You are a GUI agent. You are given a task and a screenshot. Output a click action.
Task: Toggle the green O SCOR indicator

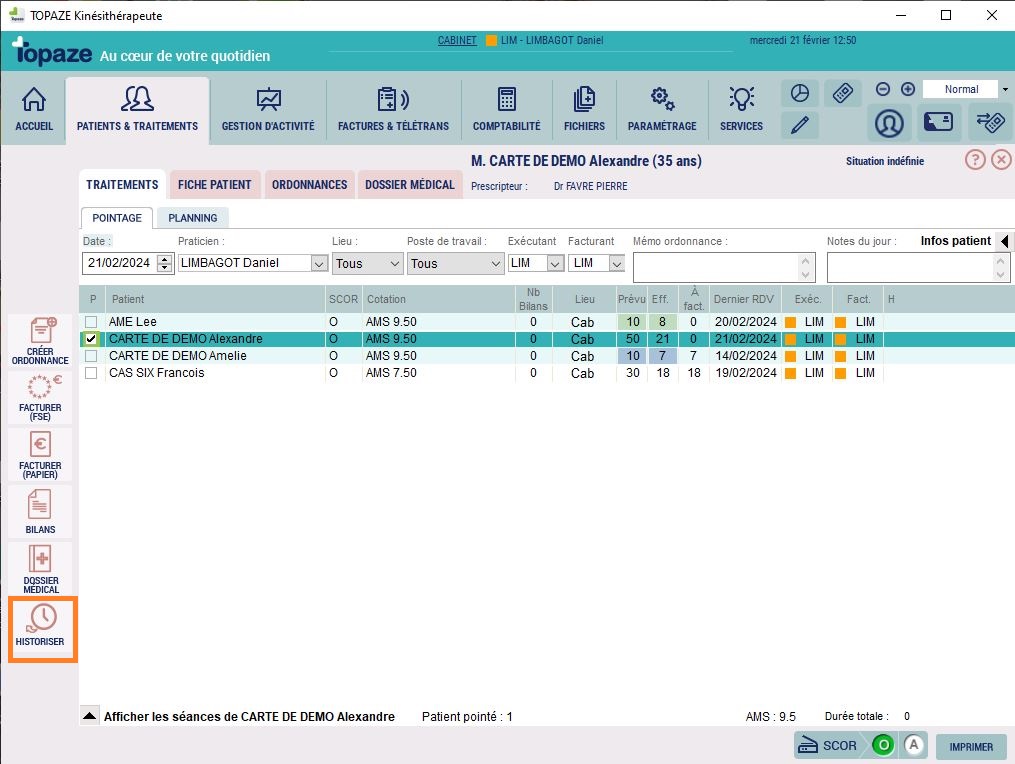click(883, 745)
